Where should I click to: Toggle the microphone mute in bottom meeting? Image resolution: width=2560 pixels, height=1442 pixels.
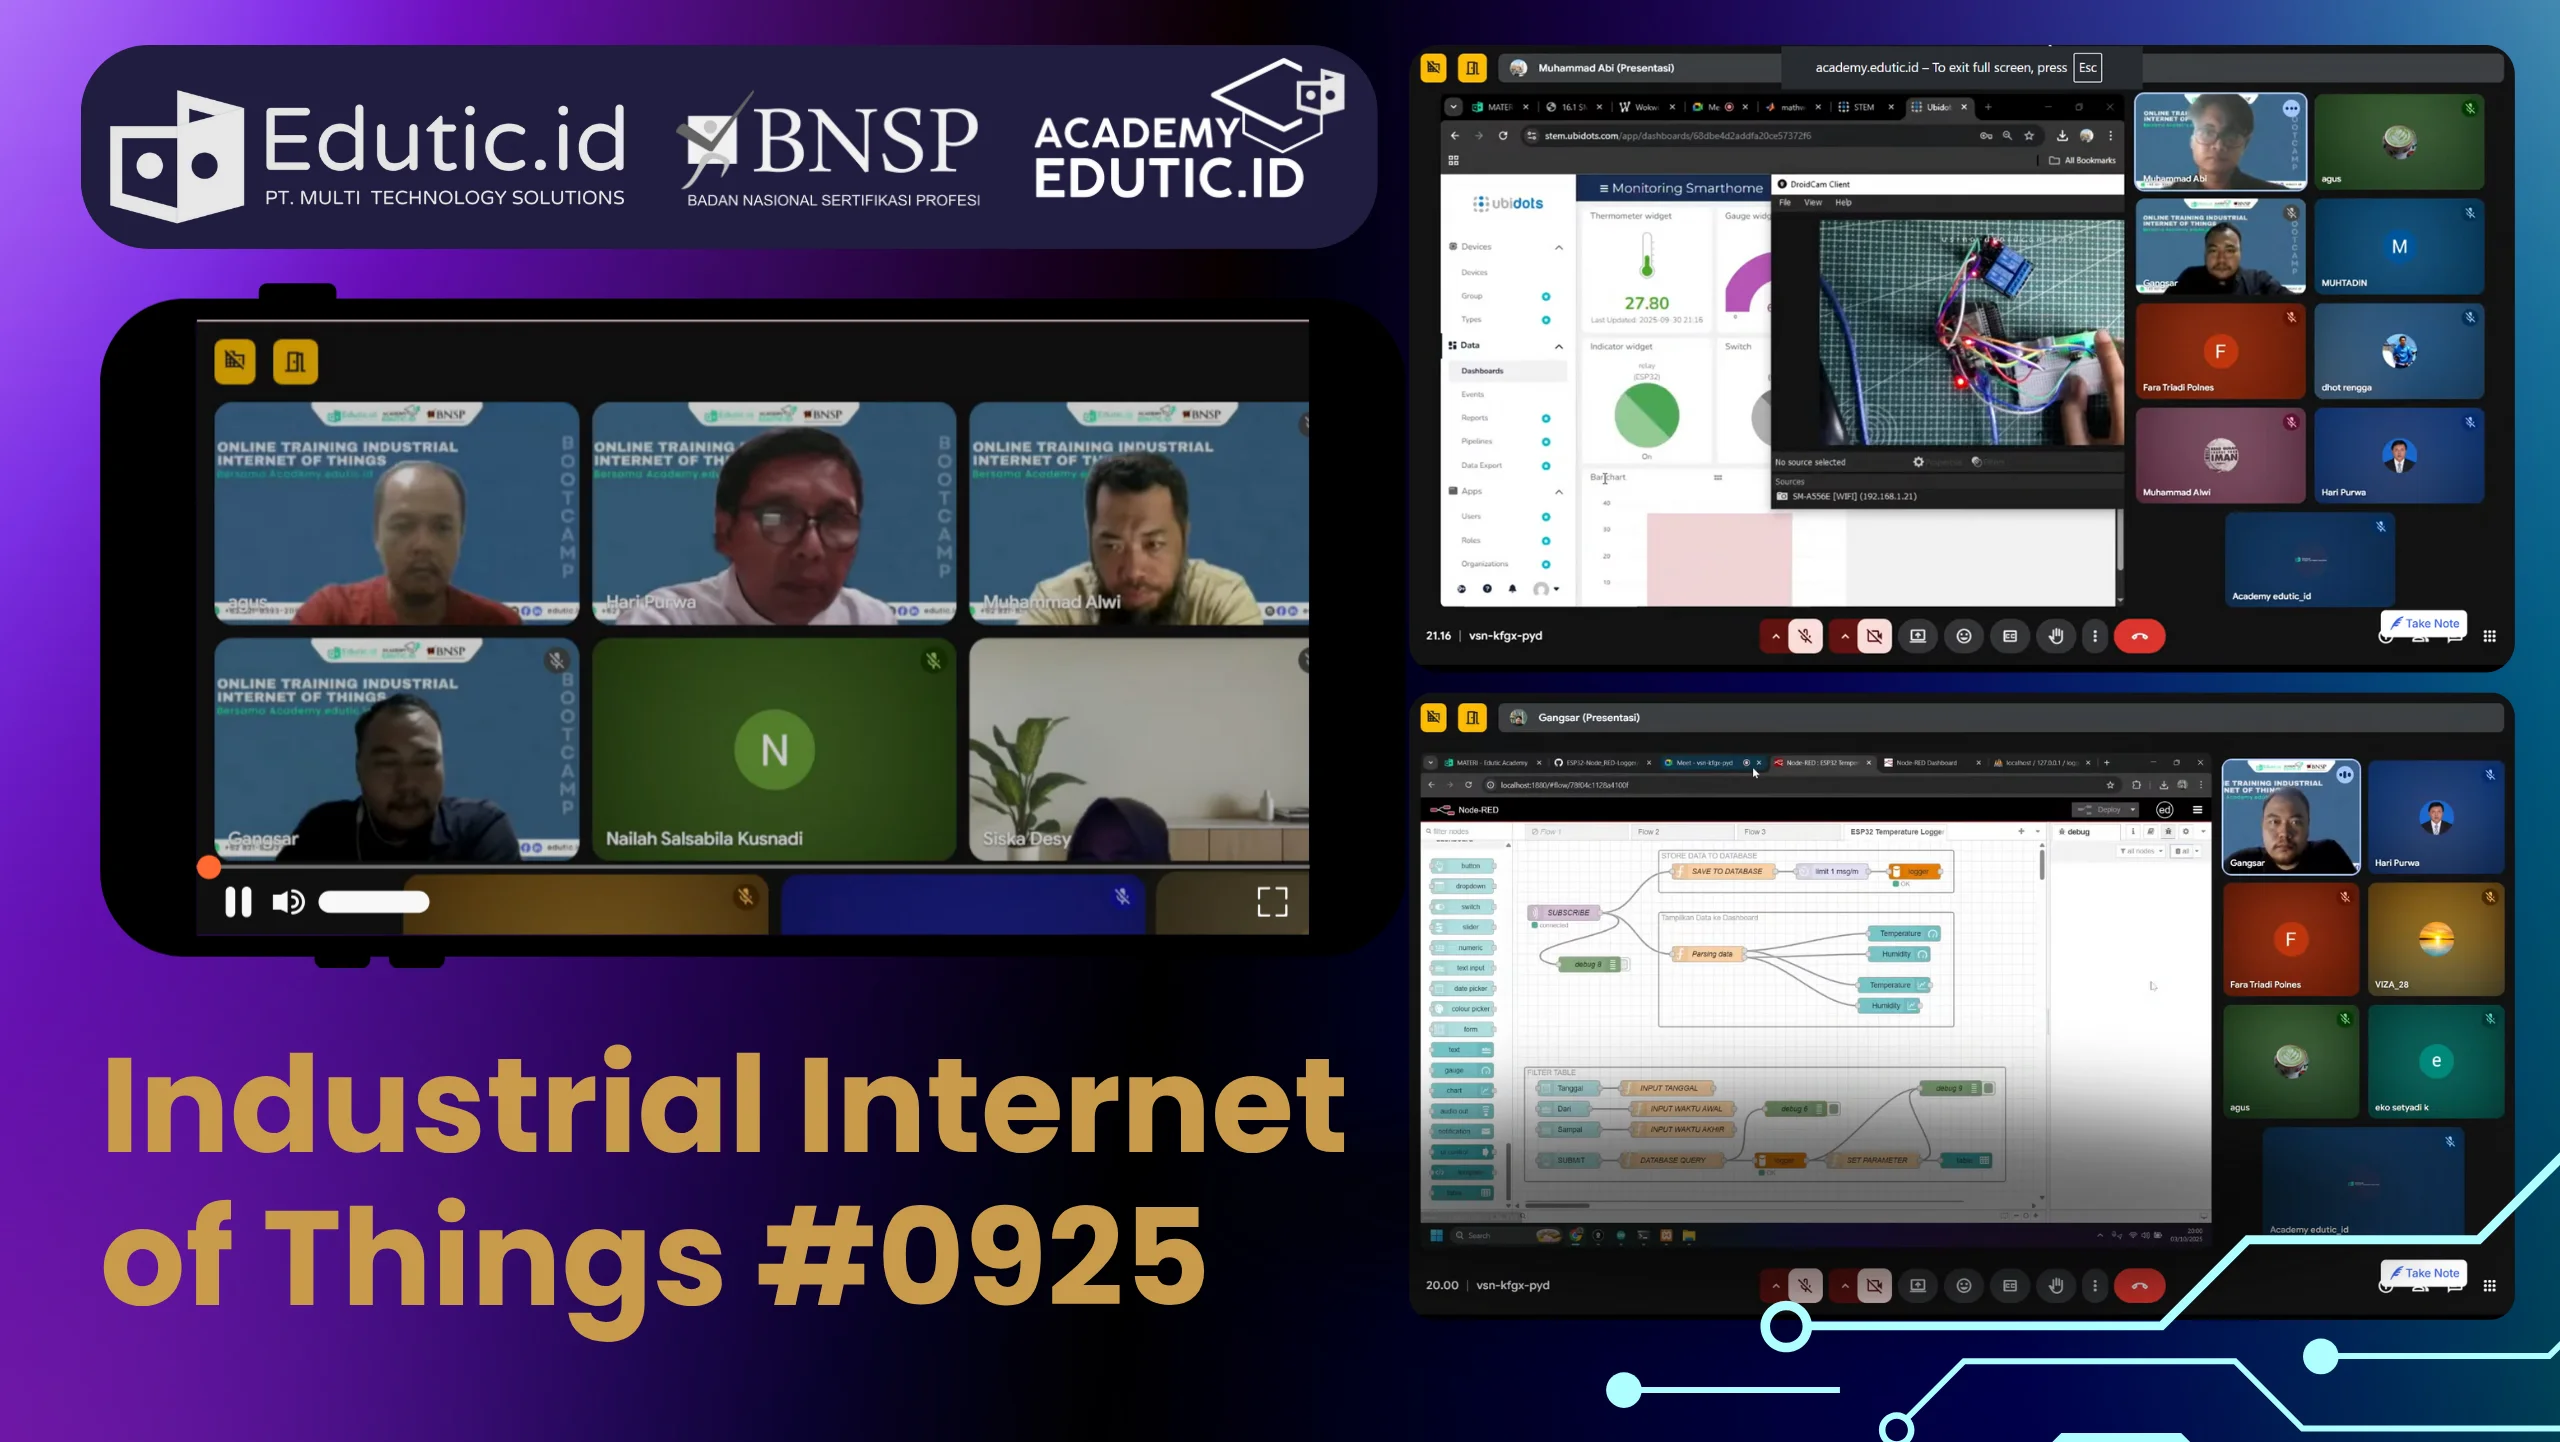point(1805,1286)
